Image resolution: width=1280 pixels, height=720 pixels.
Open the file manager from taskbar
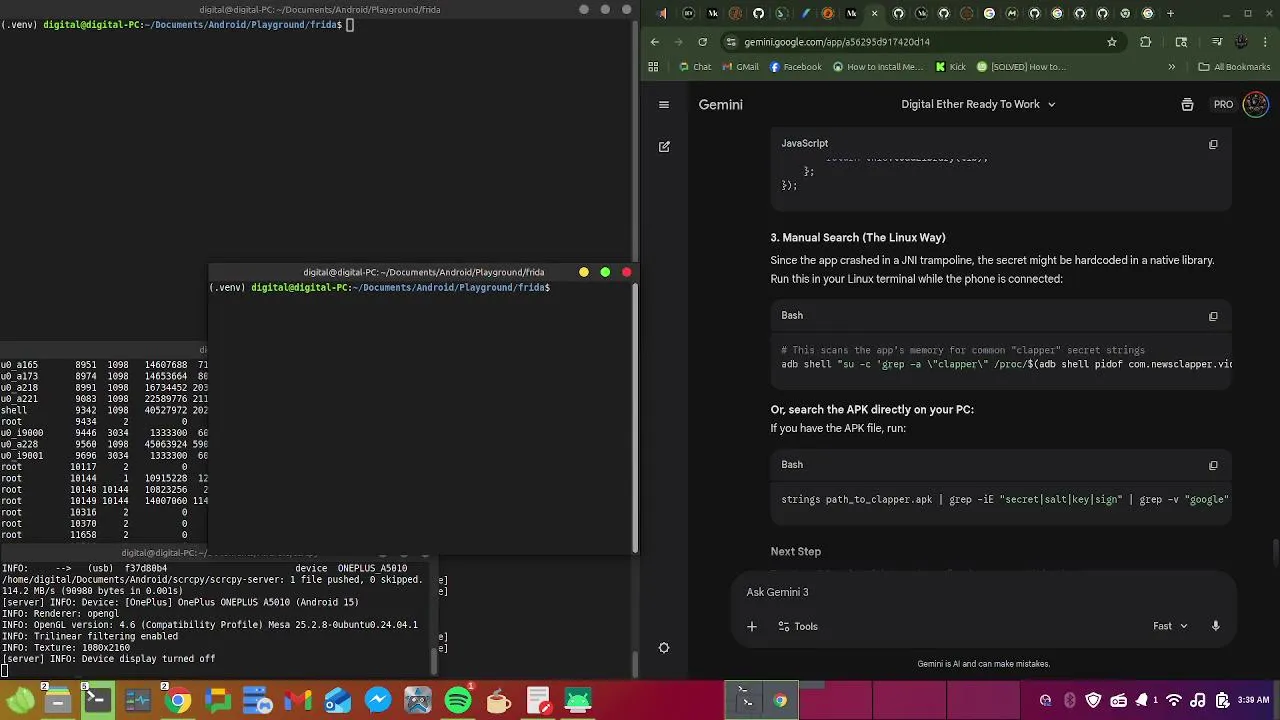pos(58,700)
